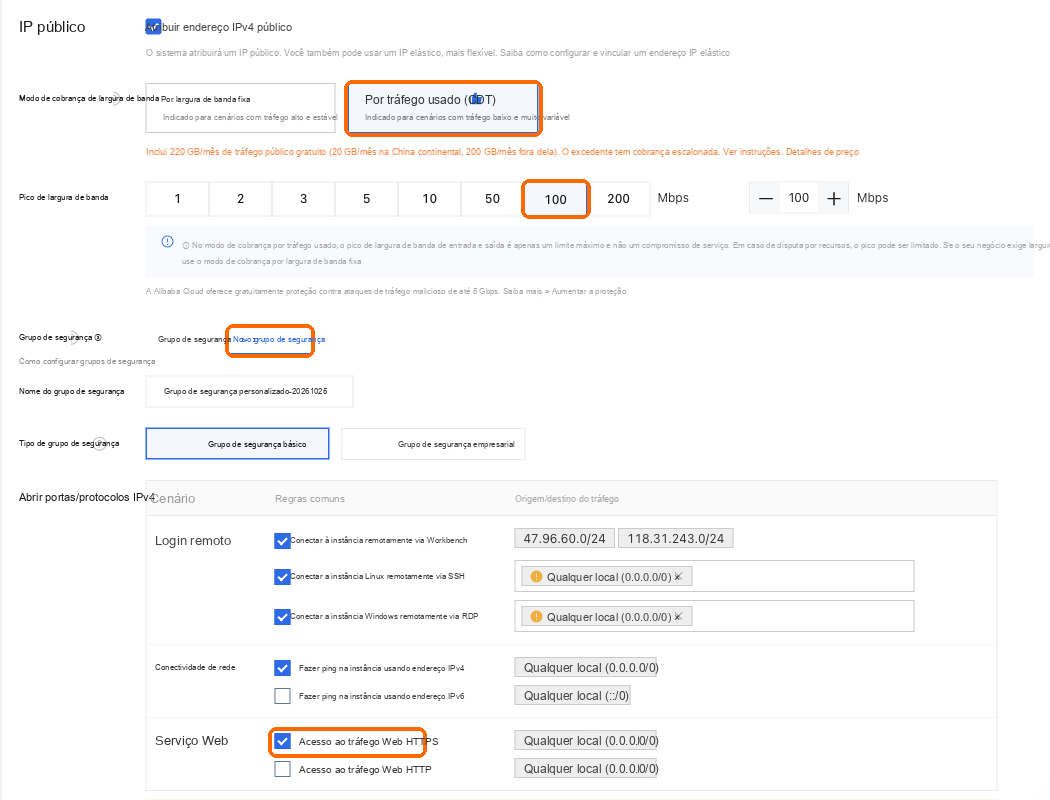This screenshot has height=800, width=1050.
Task: Choose 3 Mbps peak bandwidth
Action: (303, 199)
